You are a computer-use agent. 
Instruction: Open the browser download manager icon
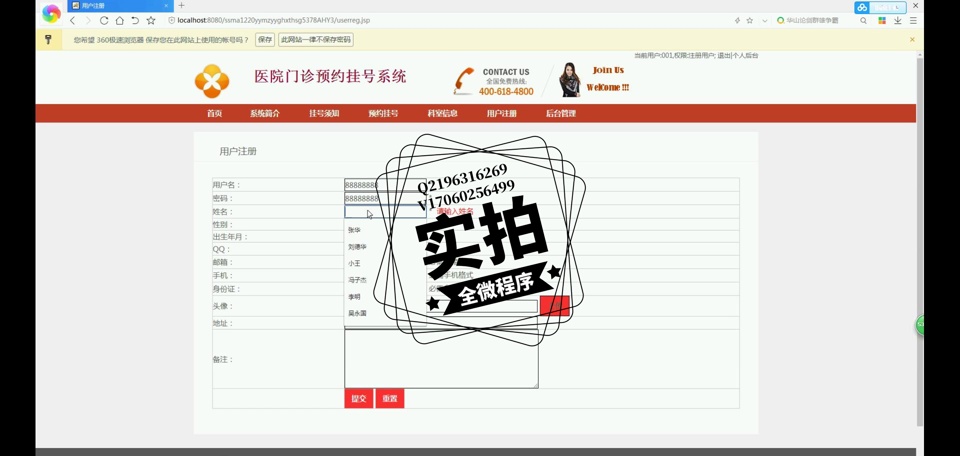898,20
